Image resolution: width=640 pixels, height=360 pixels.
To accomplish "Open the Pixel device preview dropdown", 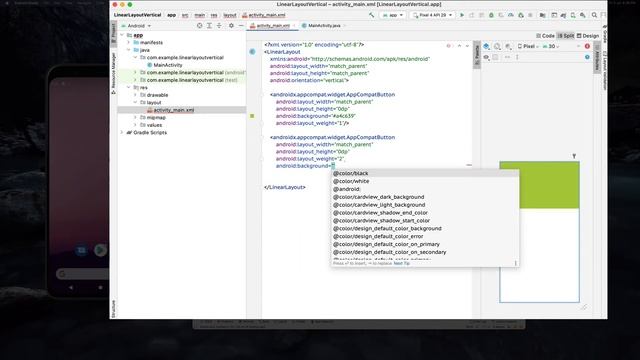I will tap(528, 47).
